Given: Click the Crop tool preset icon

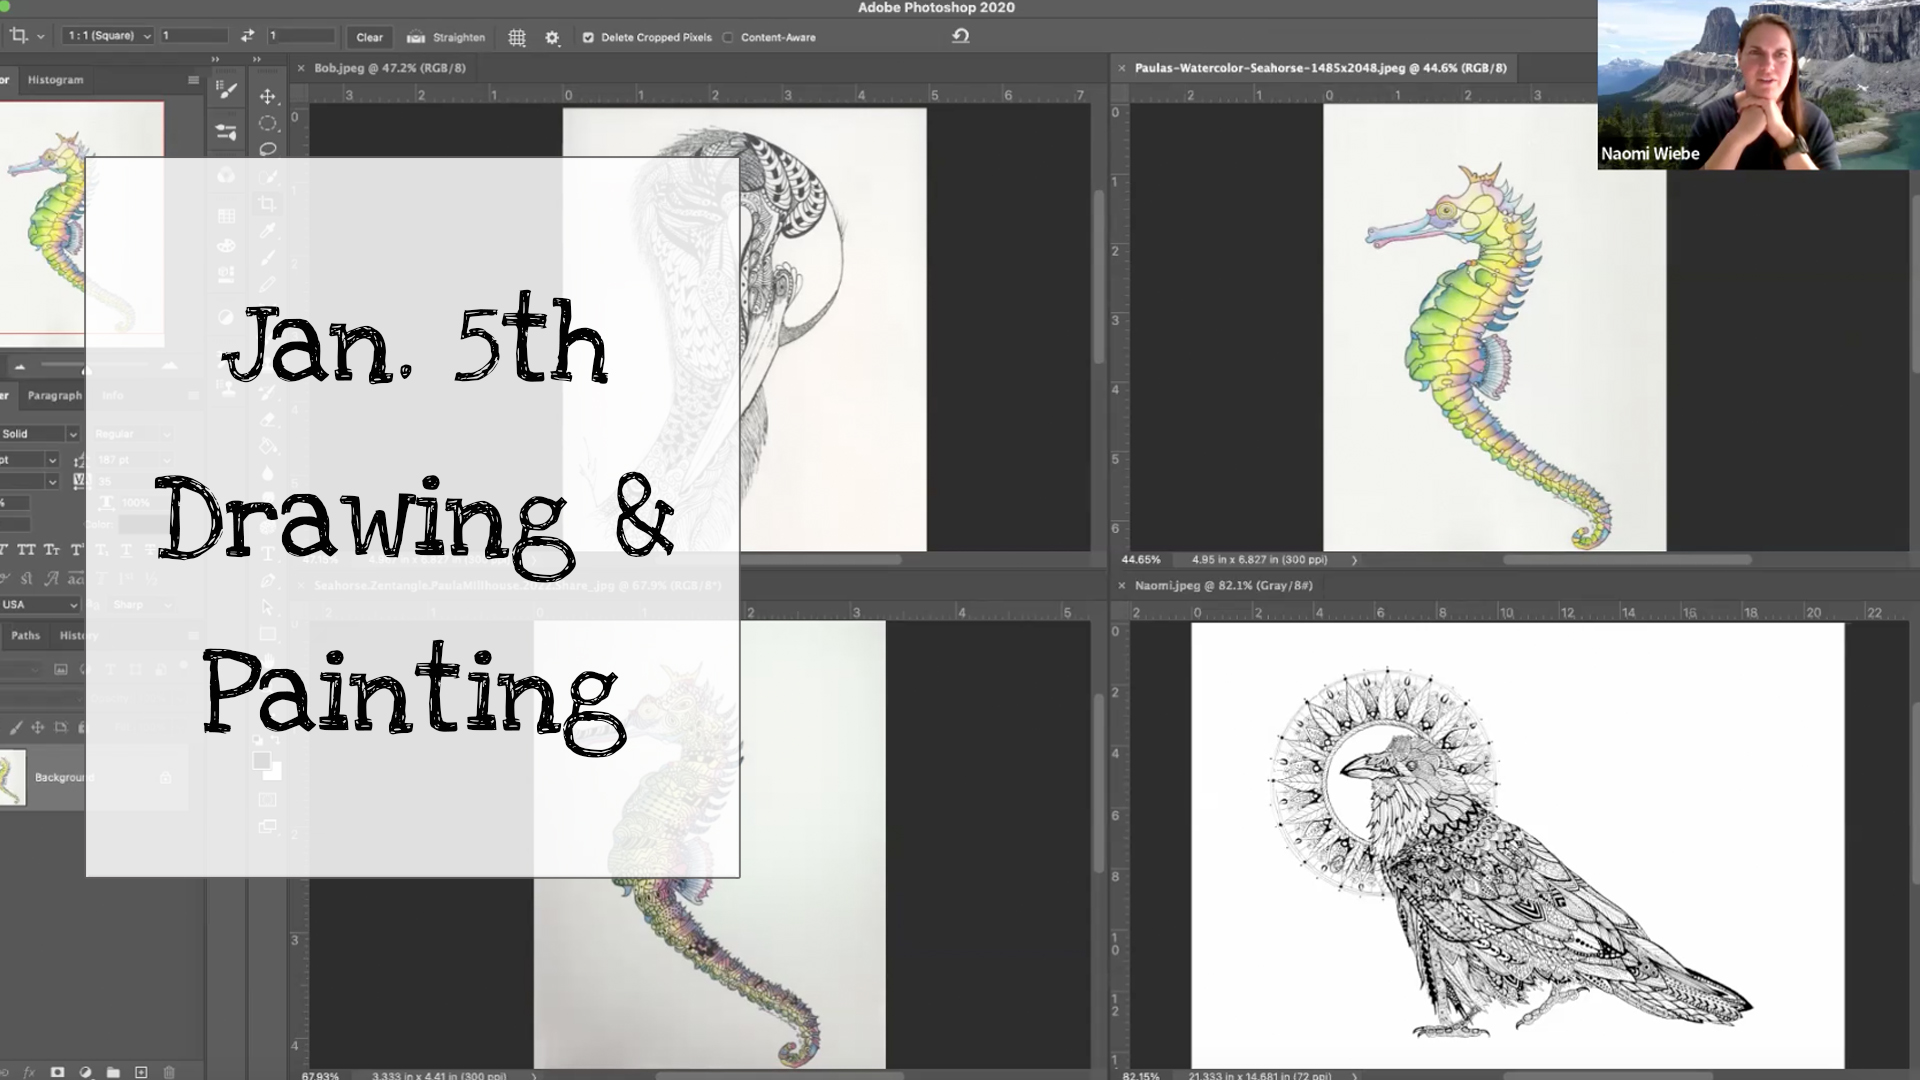Looking at the screenshot, I should [x=18, y=36].
